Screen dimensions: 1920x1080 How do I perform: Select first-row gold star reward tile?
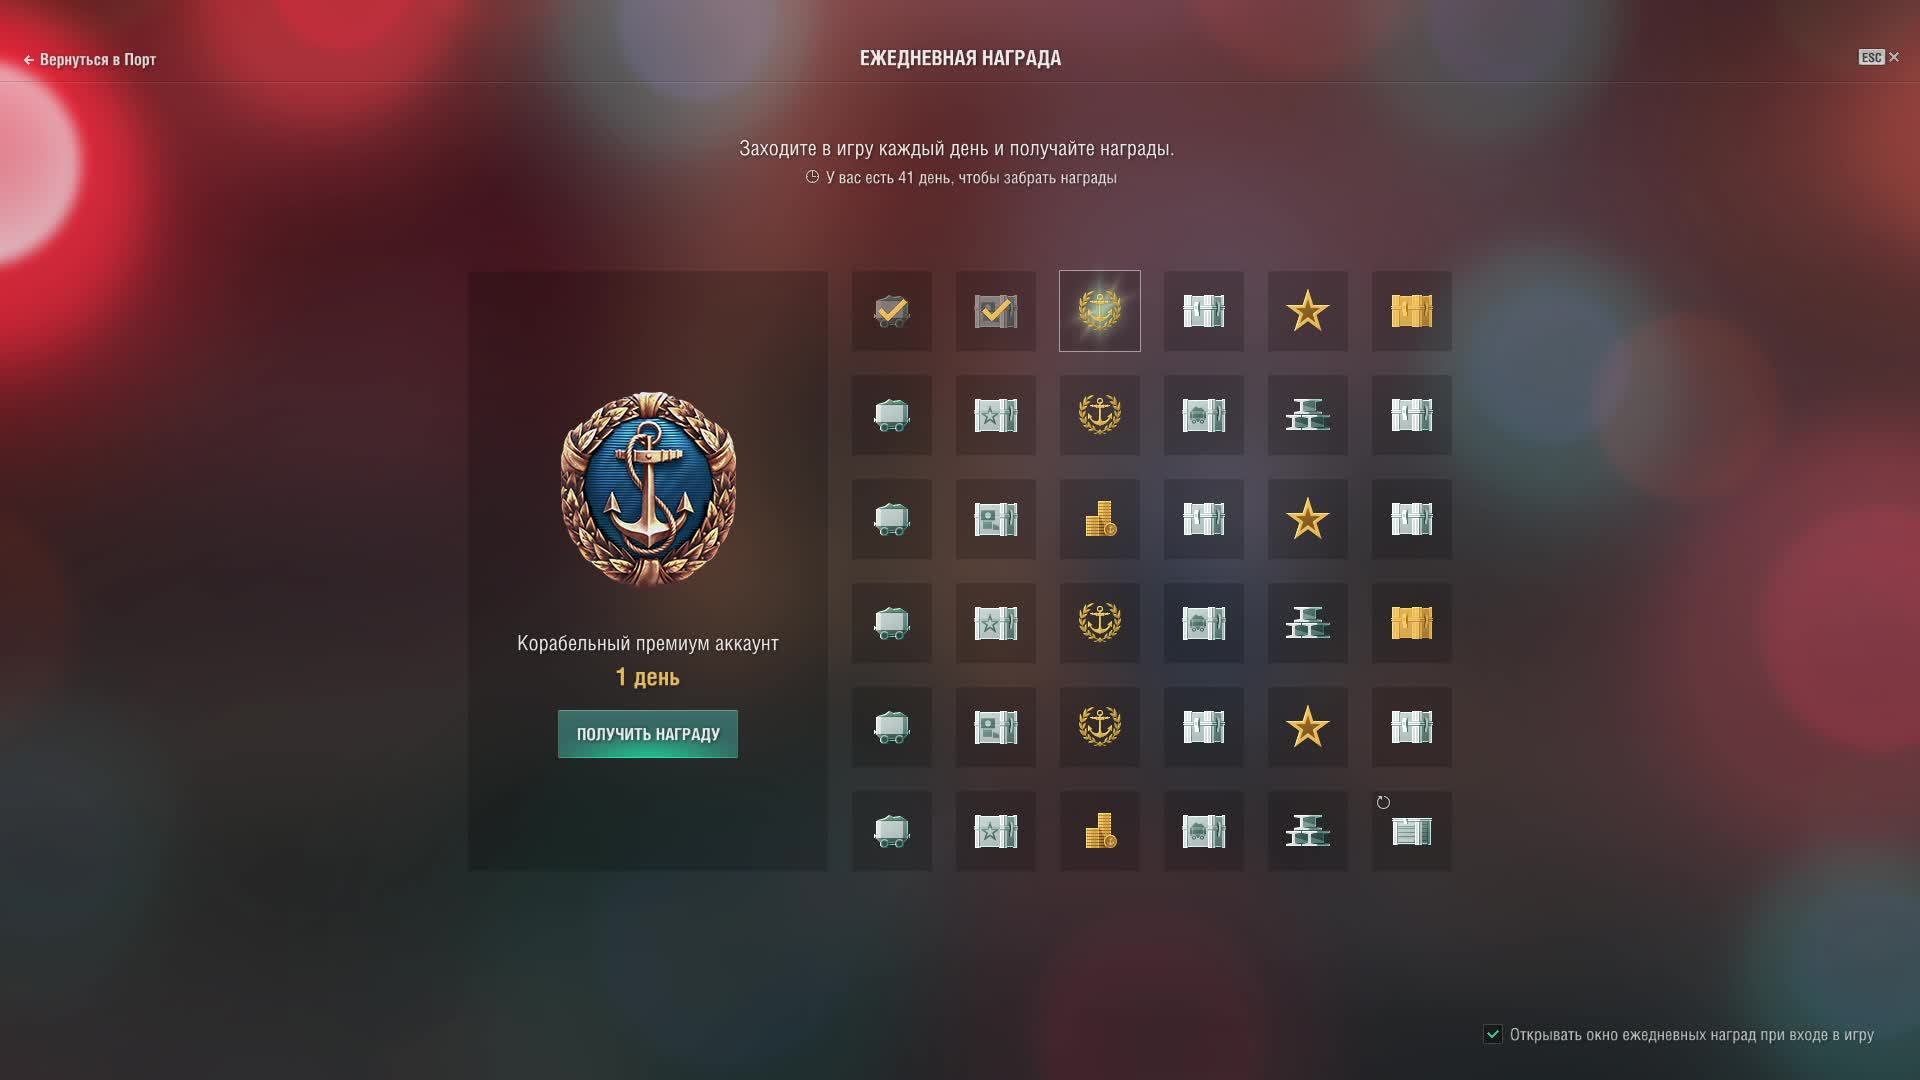pyautogui.click(x=1308, y=311)
